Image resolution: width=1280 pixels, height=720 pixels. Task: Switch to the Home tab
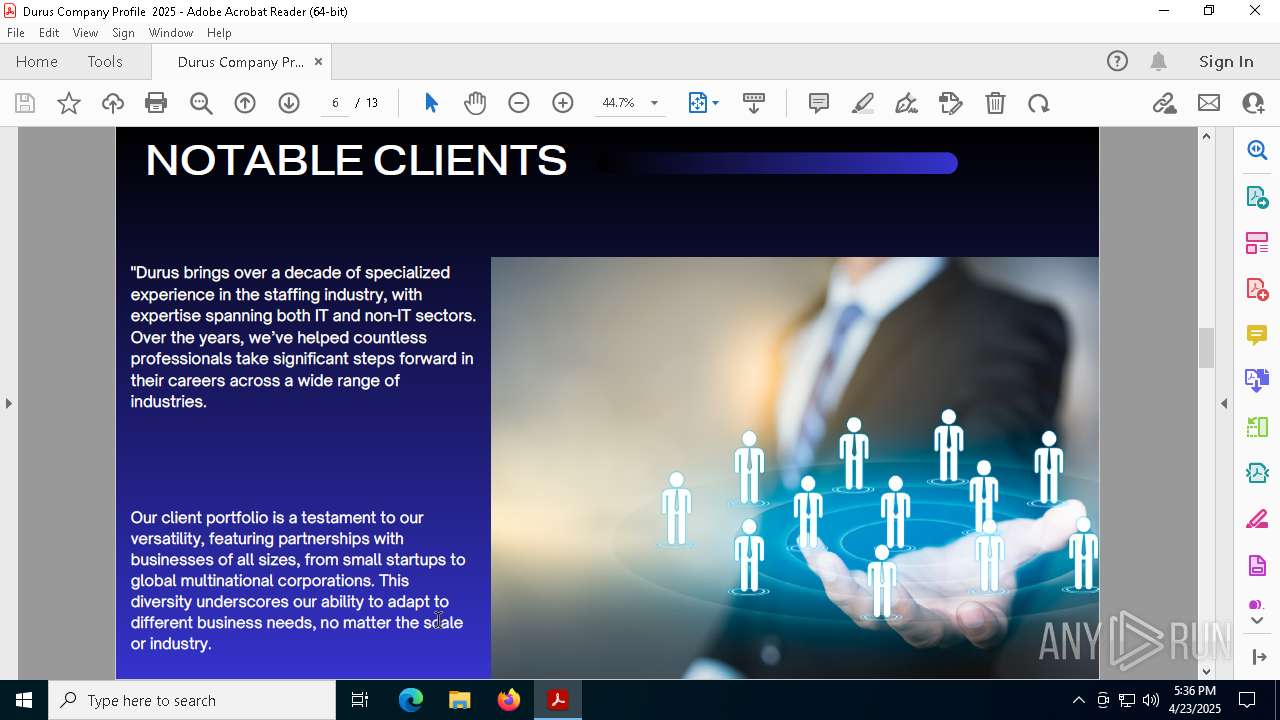click(x=37, y=61)
